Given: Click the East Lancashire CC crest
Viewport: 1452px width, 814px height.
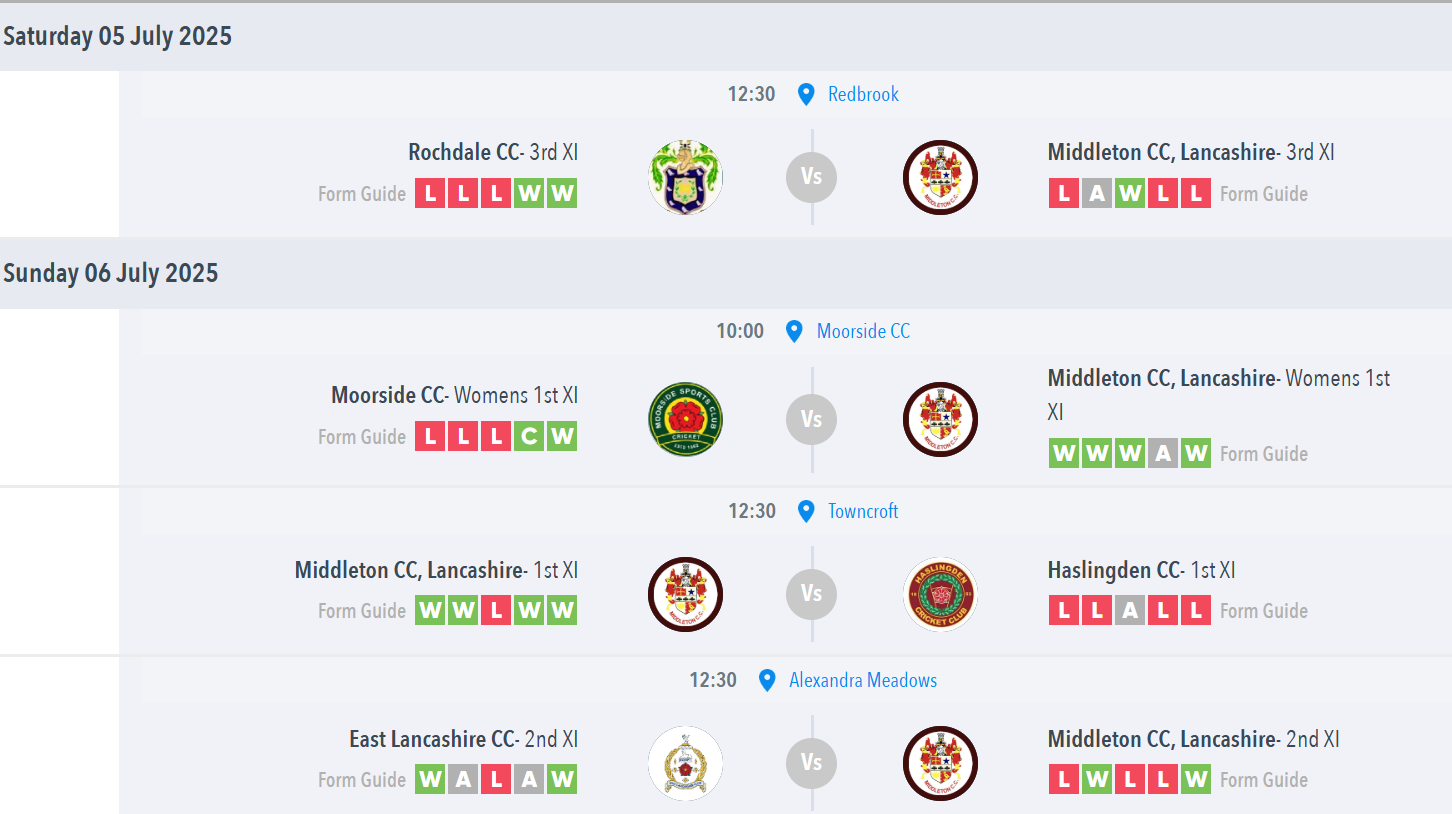Looking at the screenshot, I should 685,763.
